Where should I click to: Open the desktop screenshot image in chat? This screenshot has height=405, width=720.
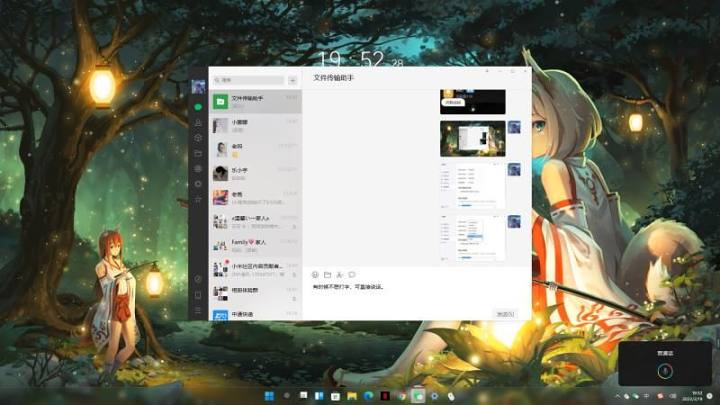[x=472, y=138]
